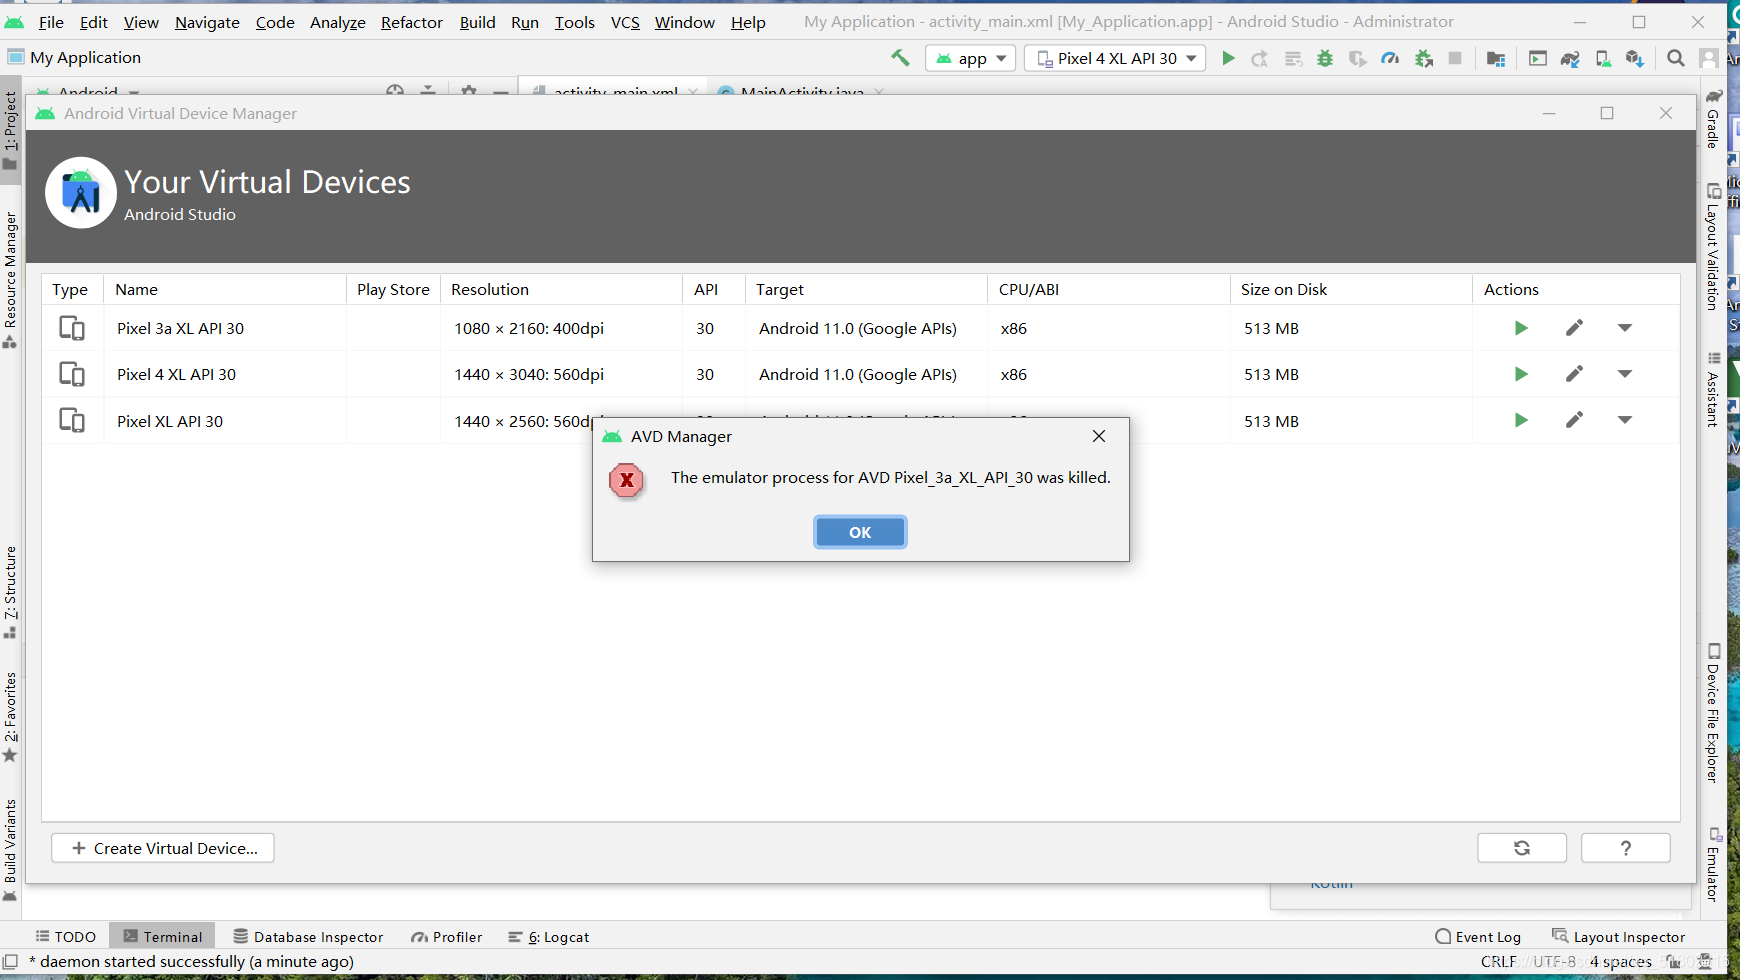Expand actions menu for Pixel XL API 30
The width and height of the screenshot is (1740, 980).
tap(1625, 420)
